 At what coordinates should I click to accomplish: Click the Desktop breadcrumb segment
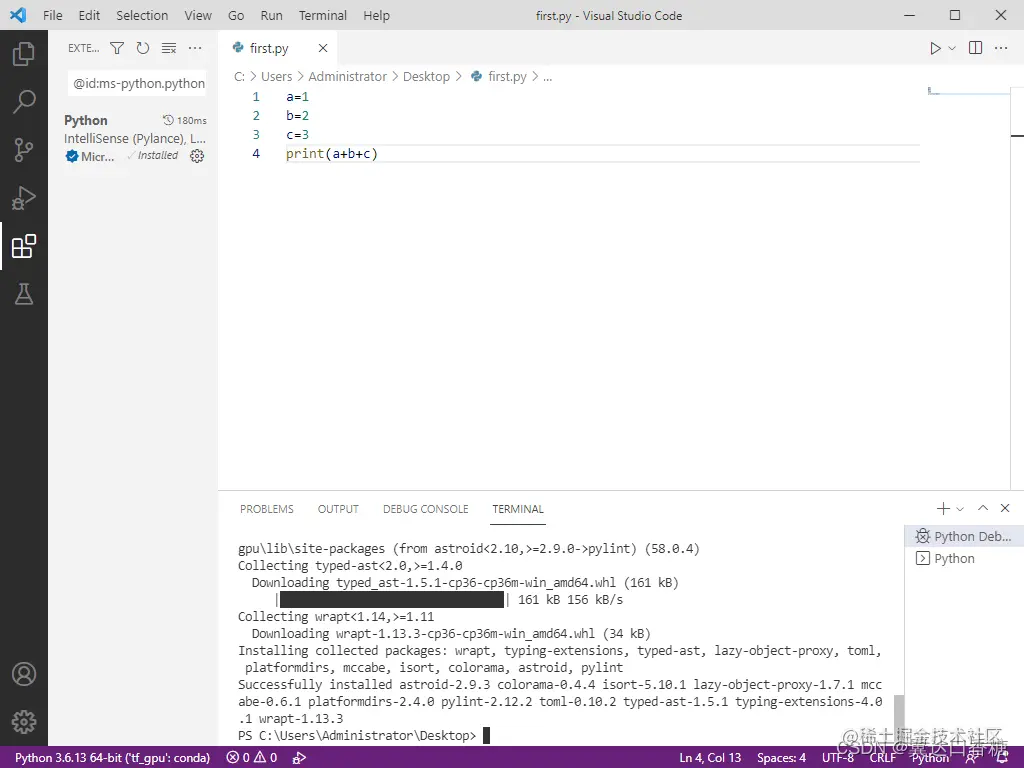[426, 76]
